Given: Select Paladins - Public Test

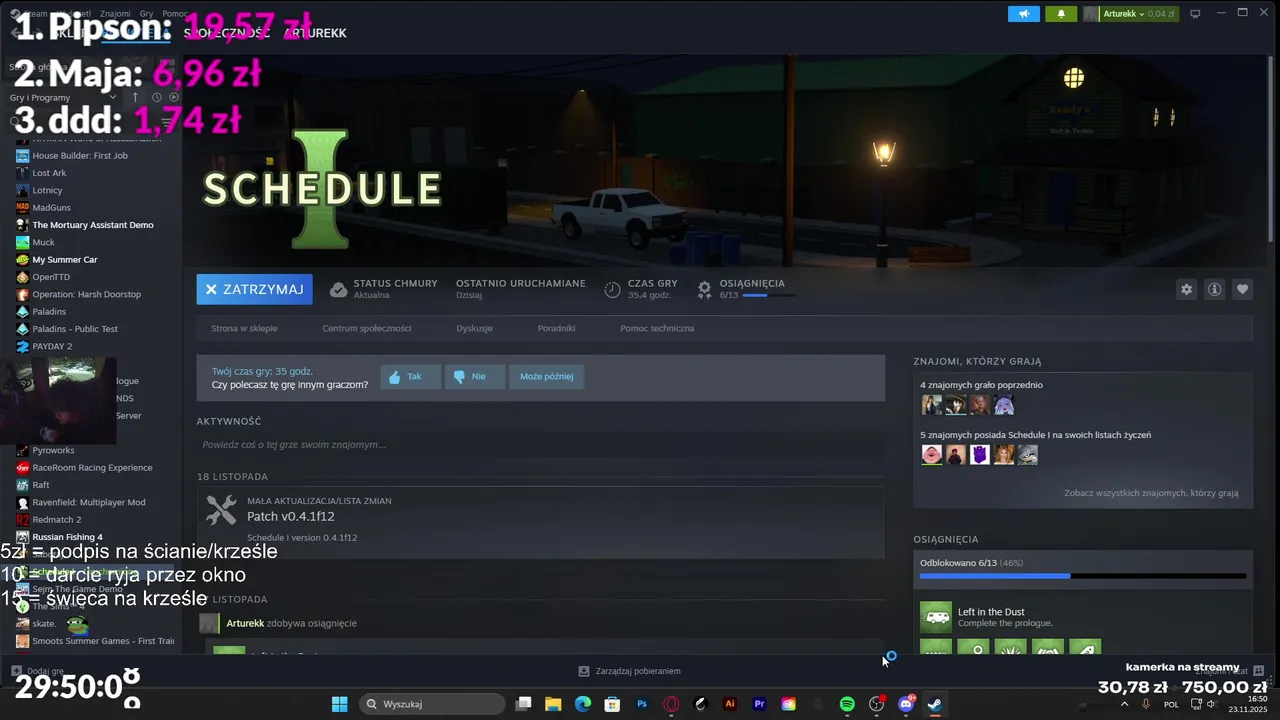Looking at the screenshot, I should click(x=75, y=329).
